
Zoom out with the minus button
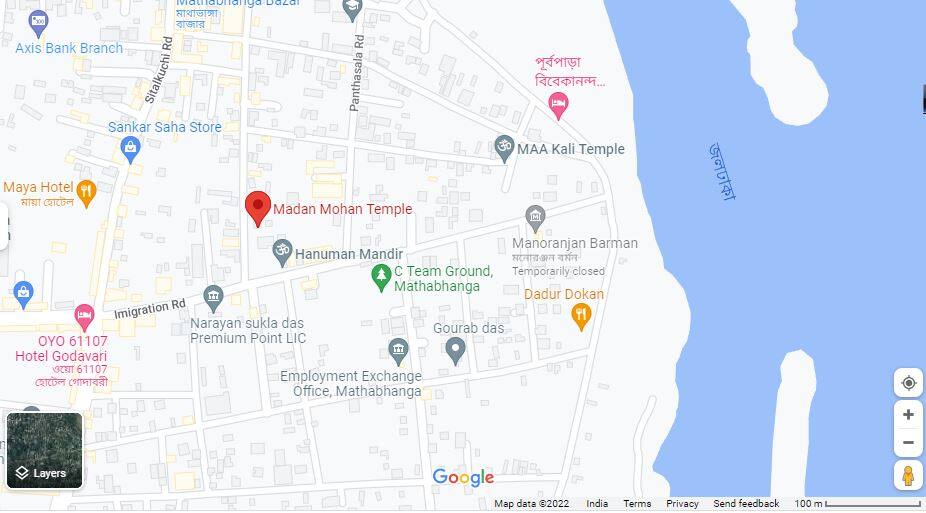908,443
